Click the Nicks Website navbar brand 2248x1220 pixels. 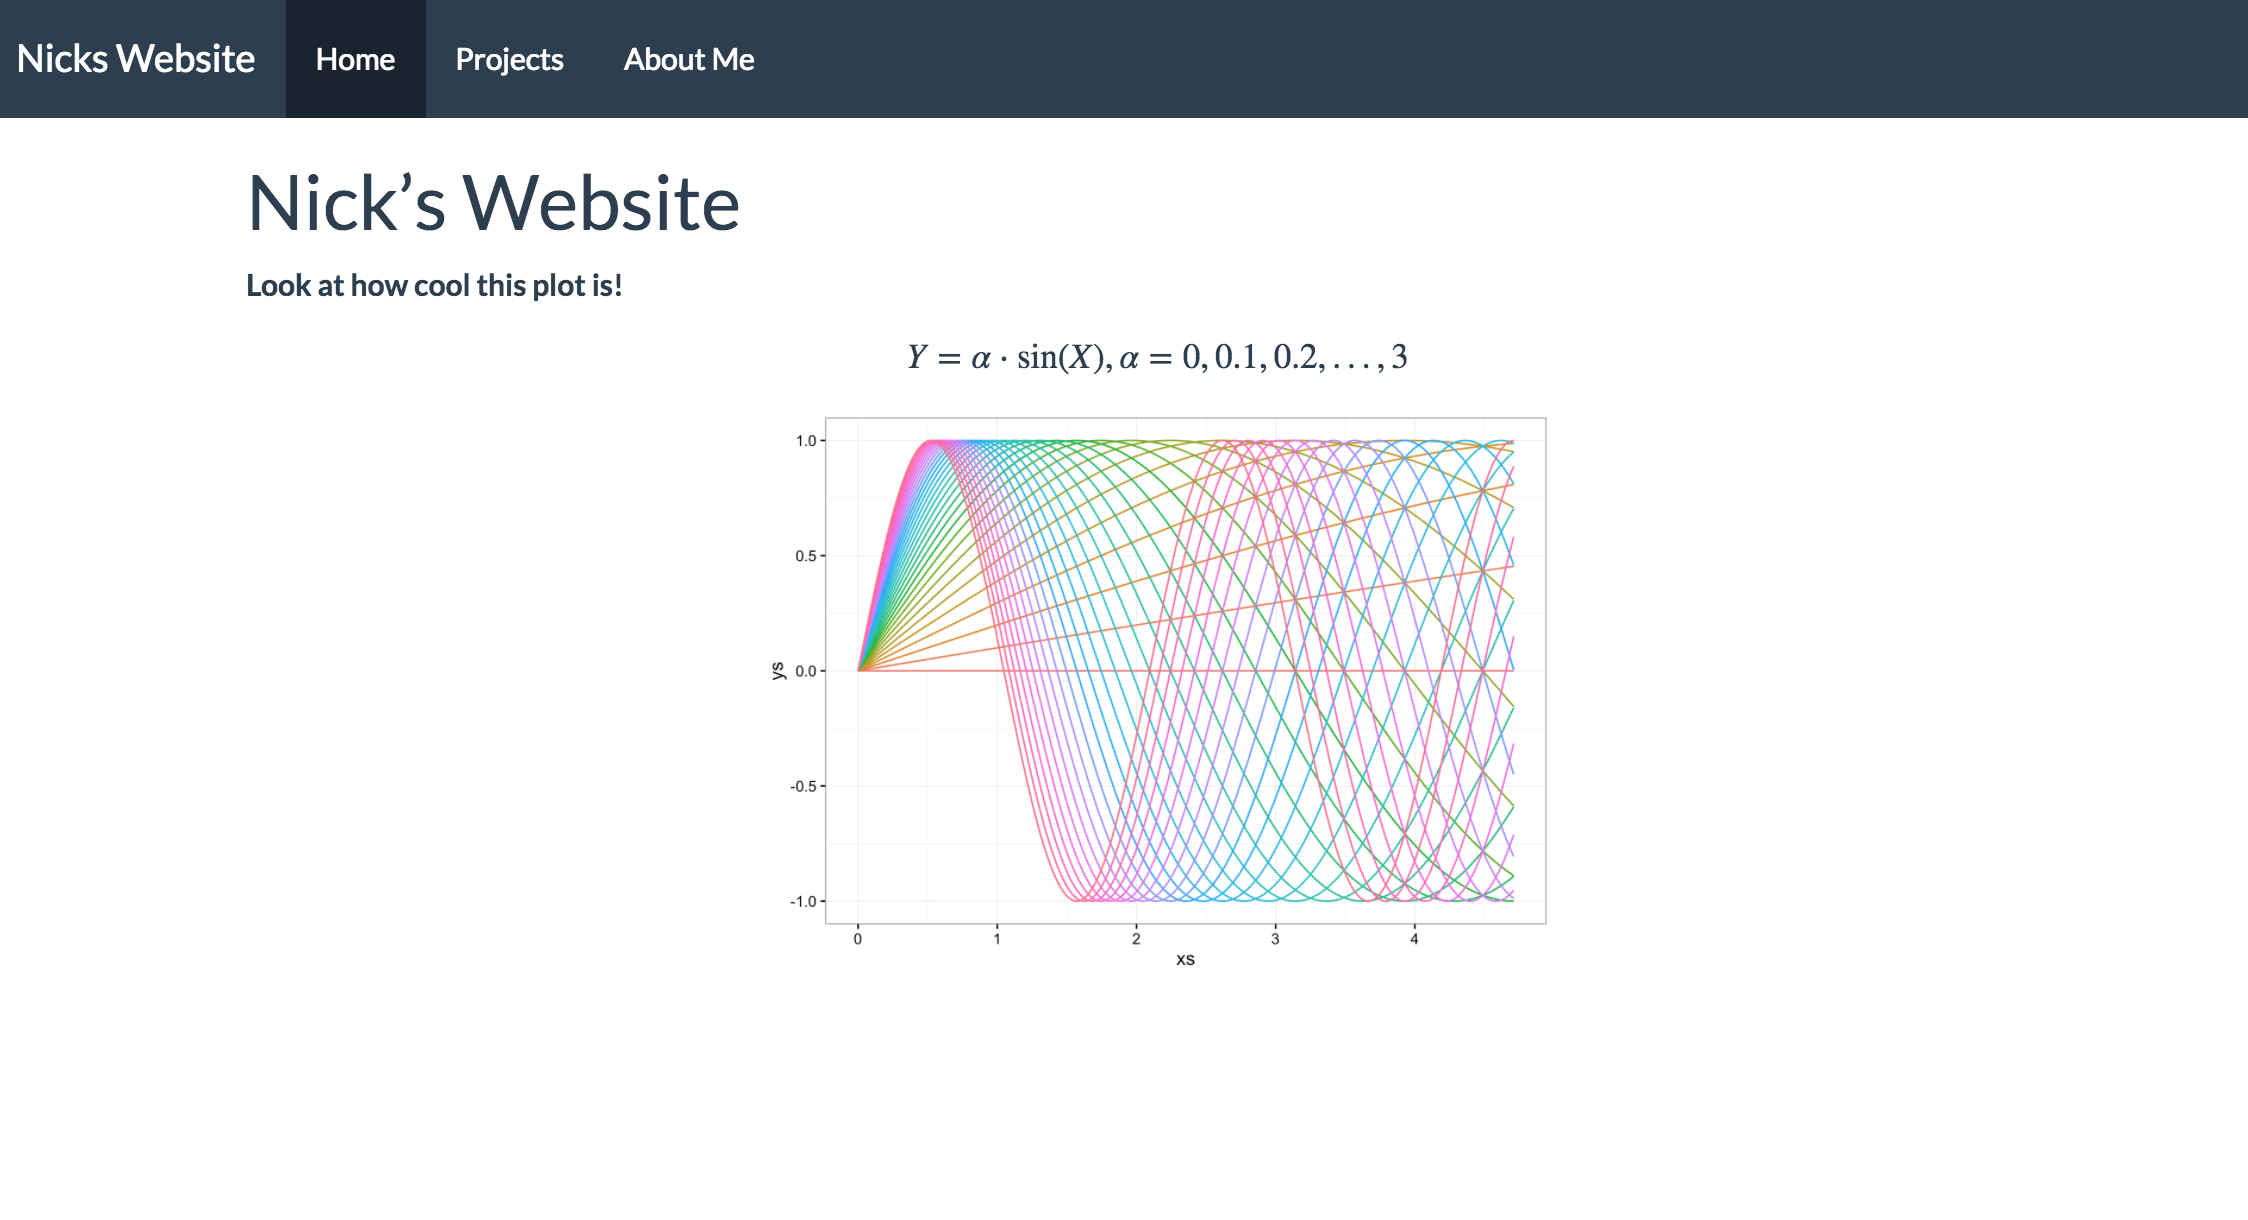136,59
